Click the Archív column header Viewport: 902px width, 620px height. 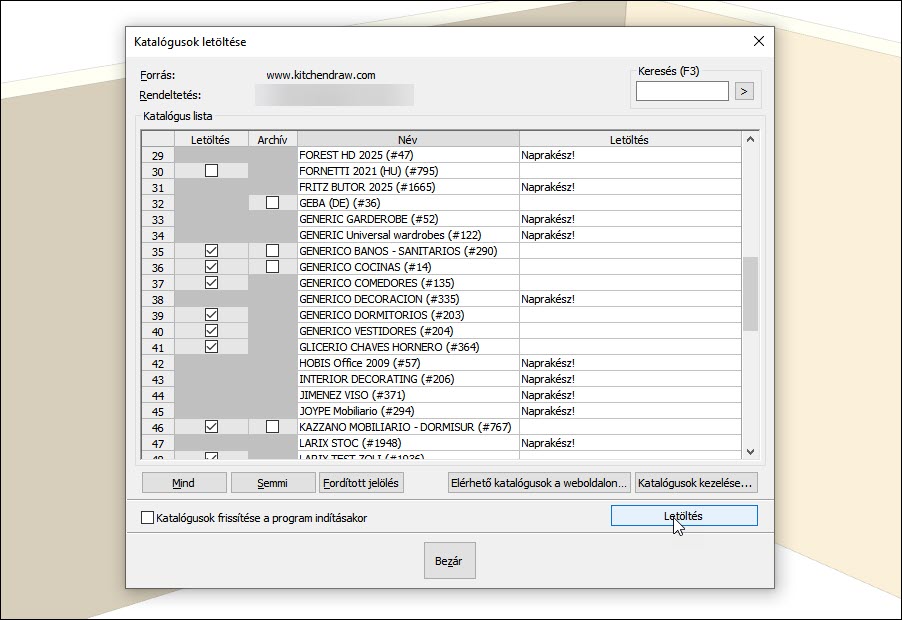pyautogui.click(x=273, y=140)
